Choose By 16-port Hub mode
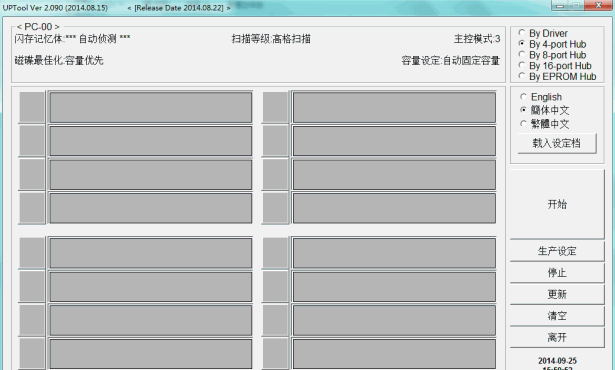Screen dimensions: 615x370 point(555,66)
